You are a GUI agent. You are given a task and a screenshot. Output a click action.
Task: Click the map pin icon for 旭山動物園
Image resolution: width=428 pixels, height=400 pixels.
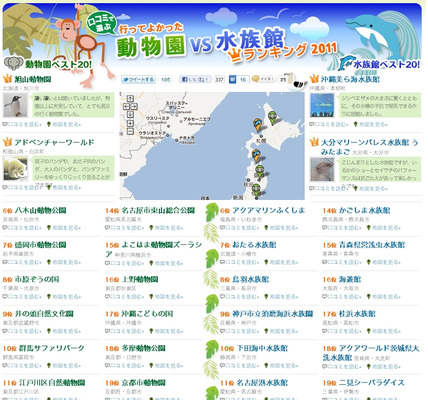pos(48,124)
